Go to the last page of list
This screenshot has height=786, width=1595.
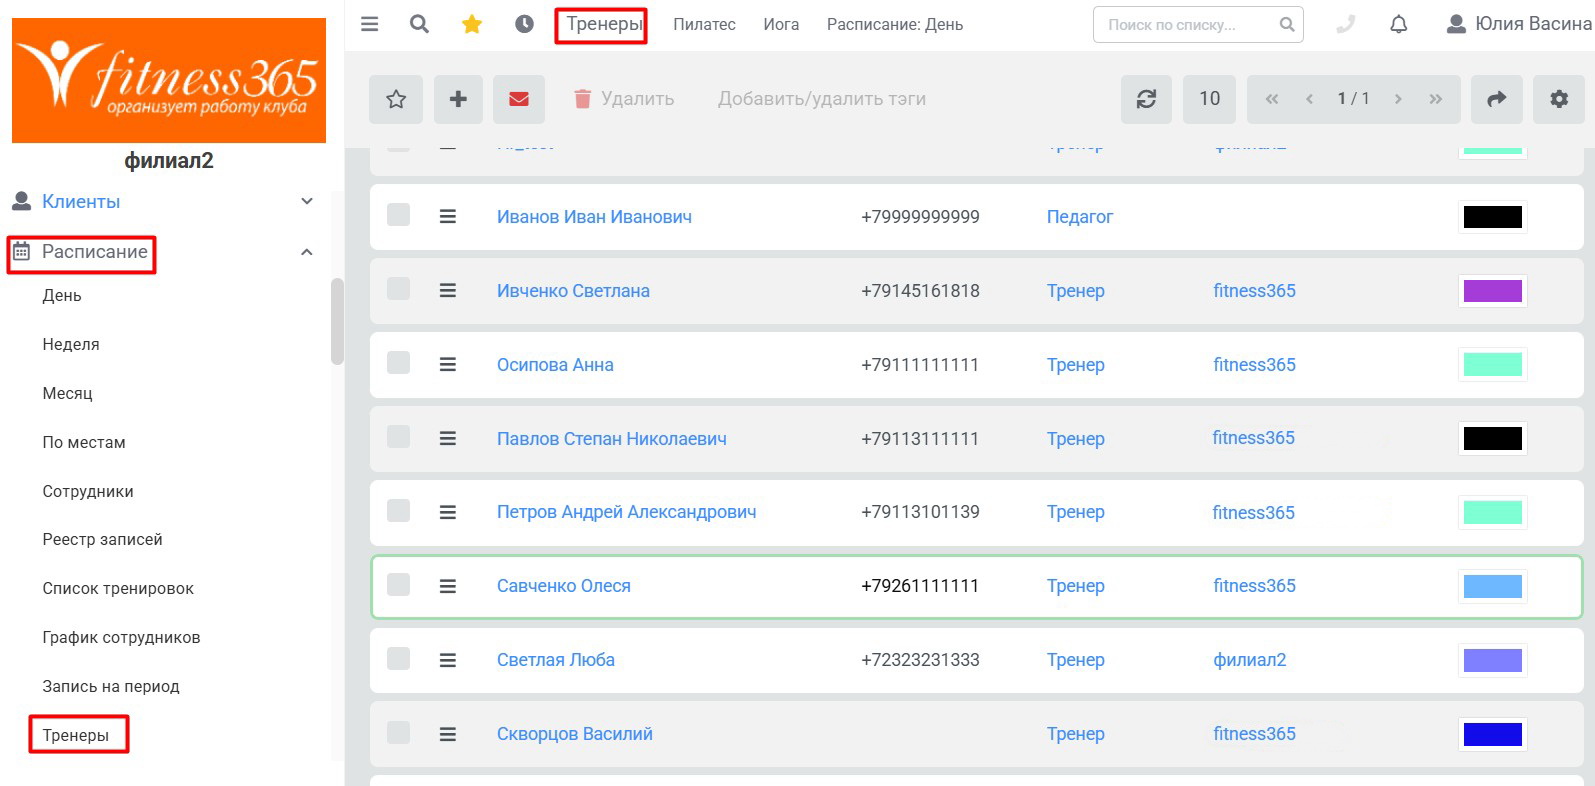click(1436, 99)
